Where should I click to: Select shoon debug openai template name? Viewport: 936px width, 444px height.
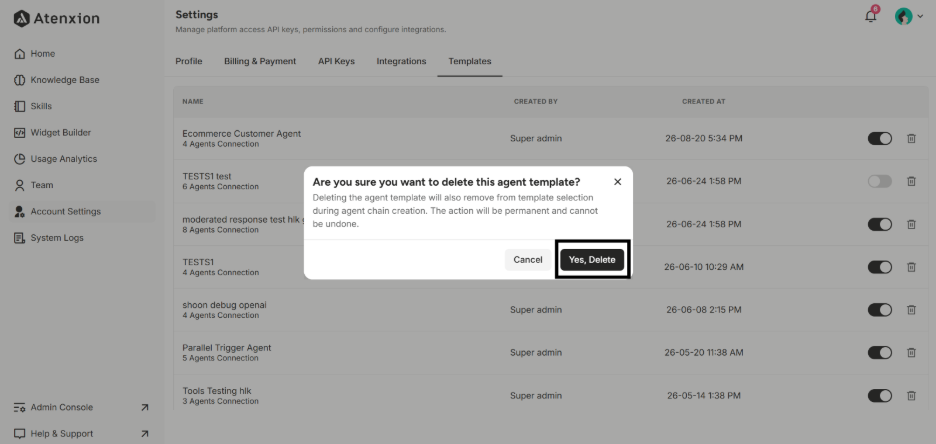[x=224, y=305]
